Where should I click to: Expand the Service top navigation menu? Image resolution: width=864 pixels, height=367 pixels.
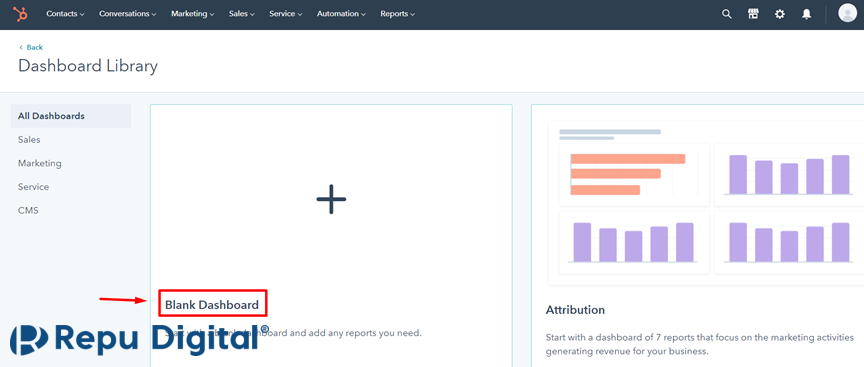[x=285, y=14]
